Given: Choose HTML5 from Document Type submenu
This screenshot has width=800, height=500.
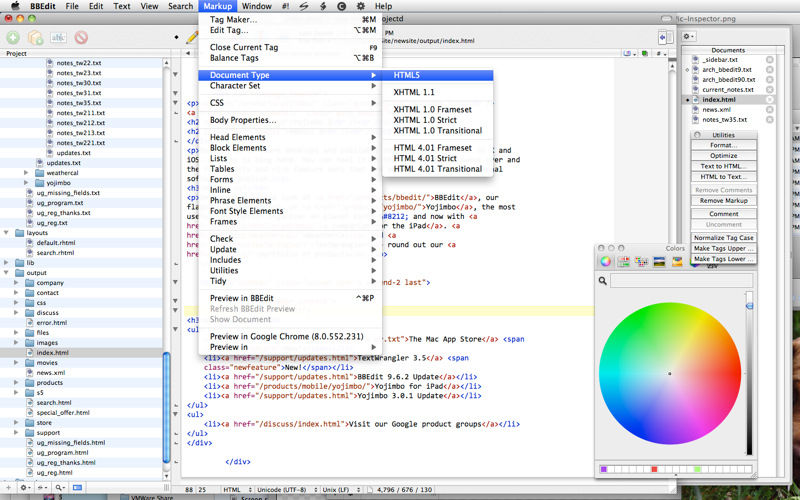Looking at the screenshot, I should [x=438, y=75].
